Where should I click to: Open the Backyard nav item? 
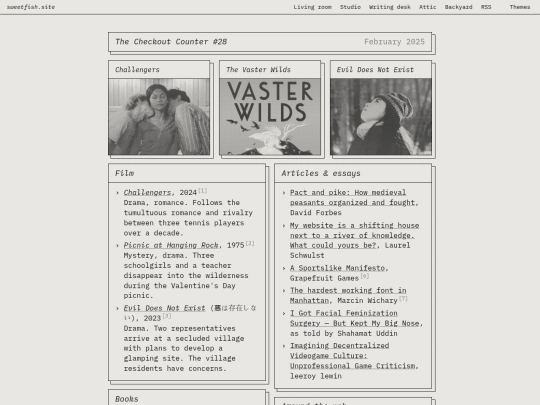pos(458,7)
